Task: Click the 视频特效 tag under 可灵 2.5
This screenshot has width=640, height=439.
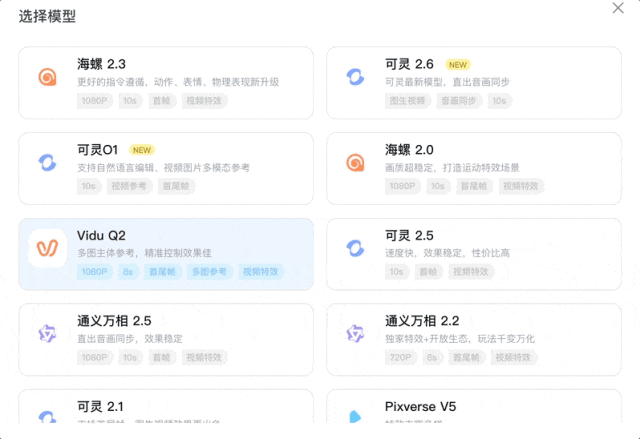Action: click(471, 272)
